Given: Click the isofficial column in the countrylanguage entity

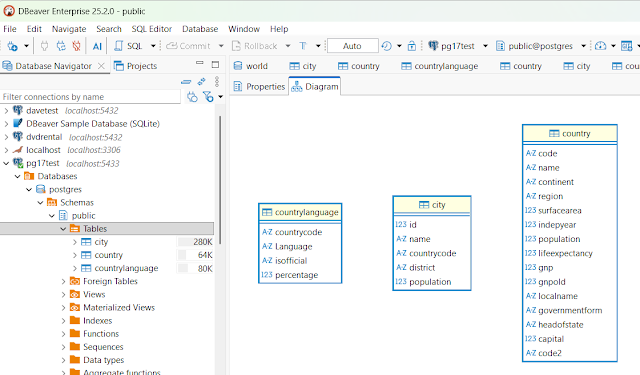Looking at the screenshot, I should click(x=291, y=261).
